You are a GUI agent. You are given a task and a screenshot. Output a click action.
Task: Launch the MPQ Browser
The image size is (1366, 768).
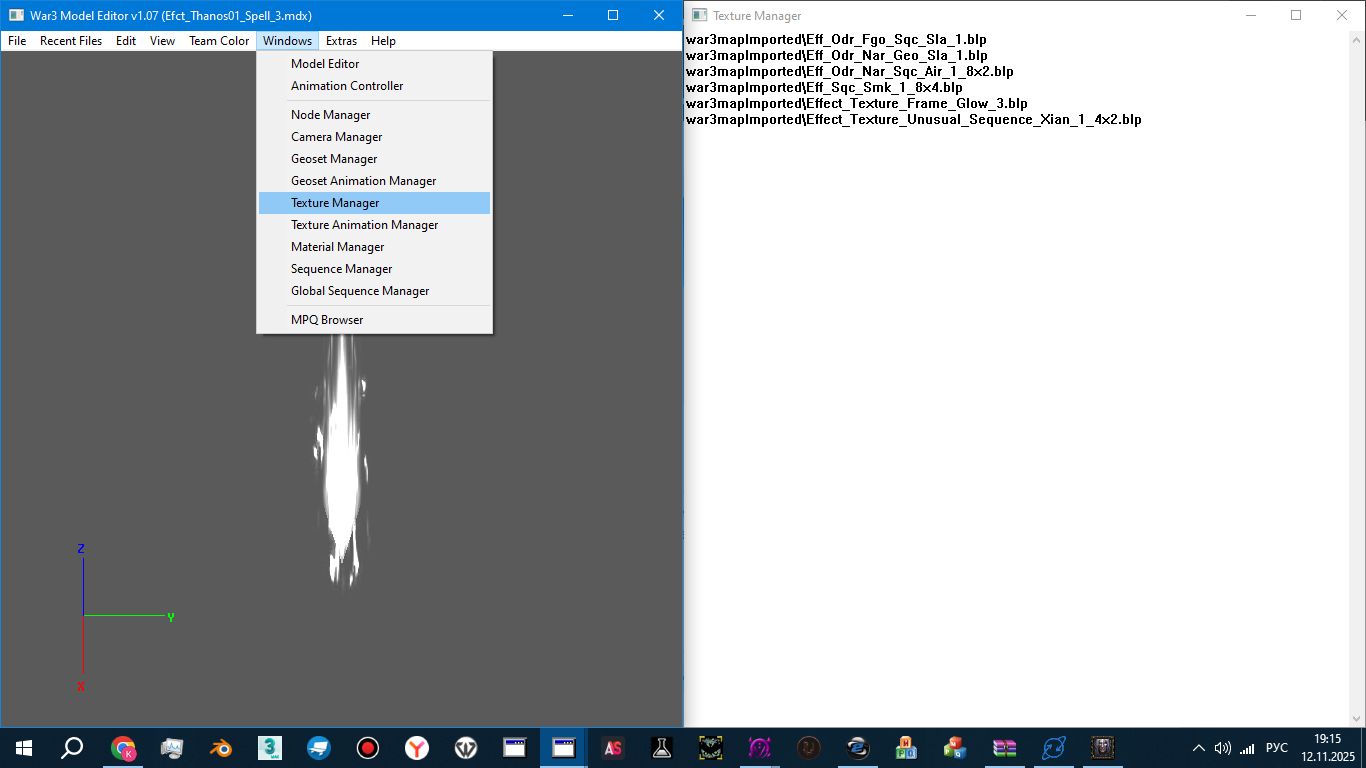coord(374,320)
